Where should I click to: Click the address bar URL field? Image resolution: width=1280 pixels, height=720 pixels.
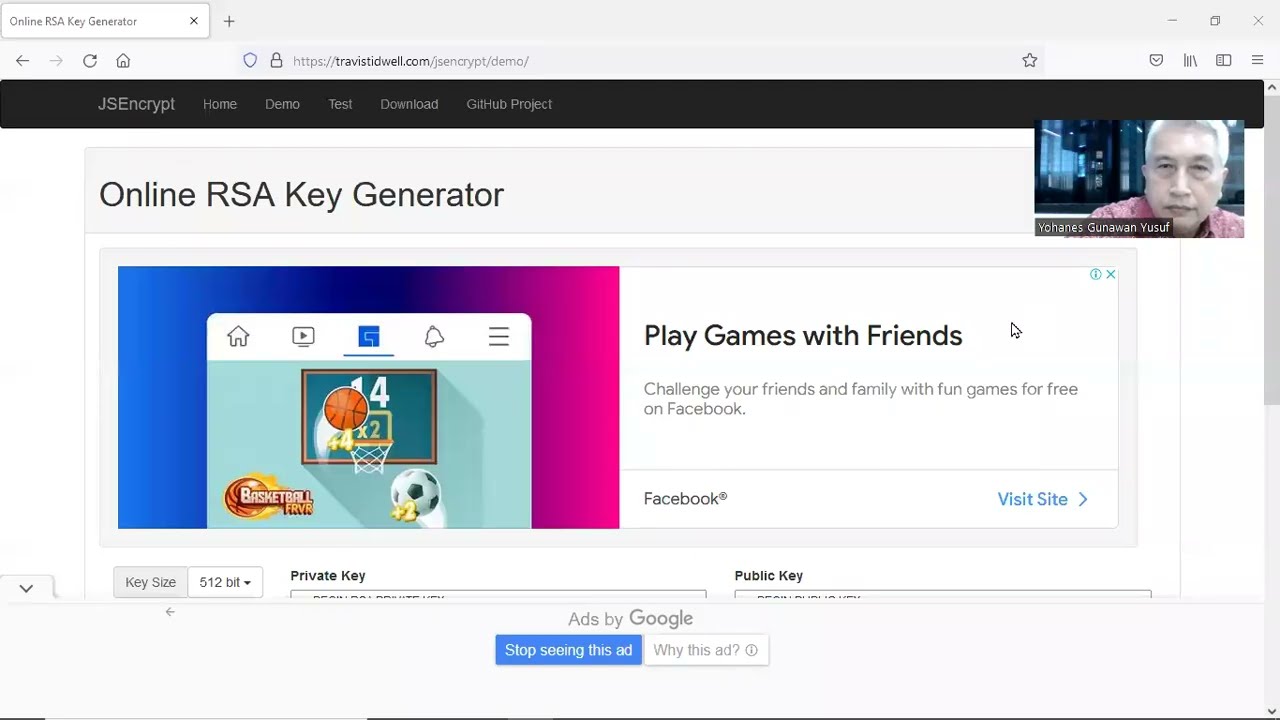[600, 61]
